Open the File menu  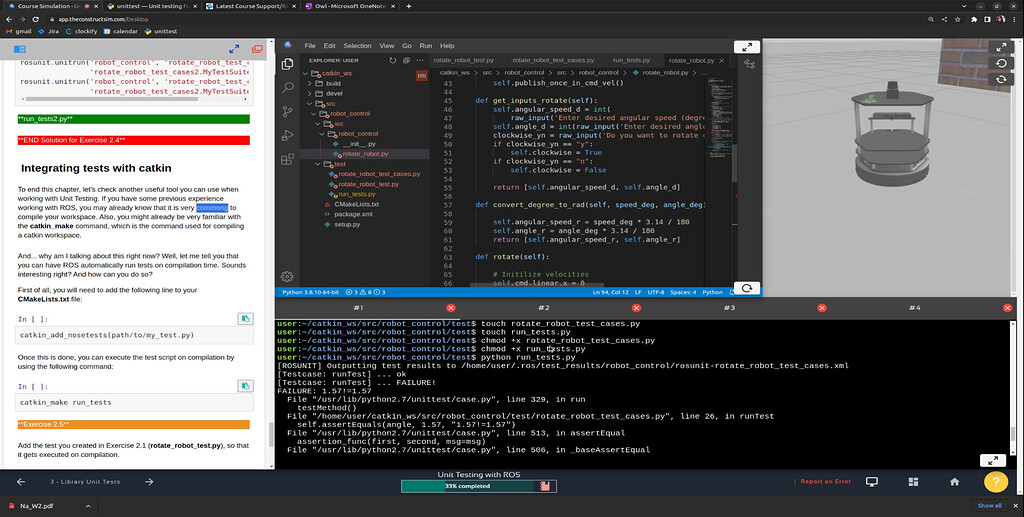click(310, 46)
